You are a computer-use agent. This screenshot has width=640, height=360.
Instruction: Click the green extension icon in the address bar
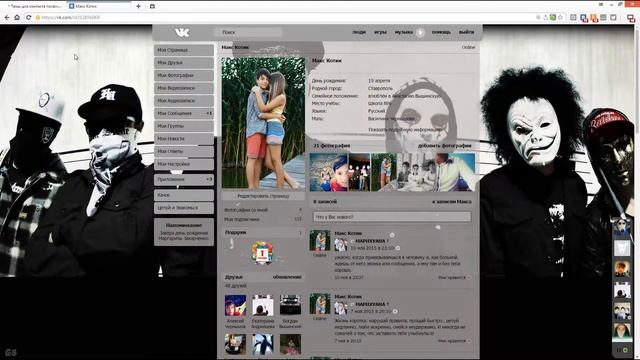coord(553,18)
